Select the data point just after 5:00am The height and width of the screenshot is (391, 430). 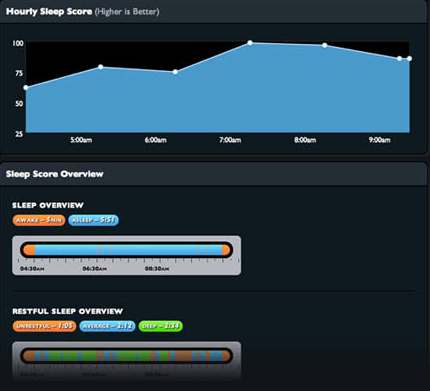point(101,67)
